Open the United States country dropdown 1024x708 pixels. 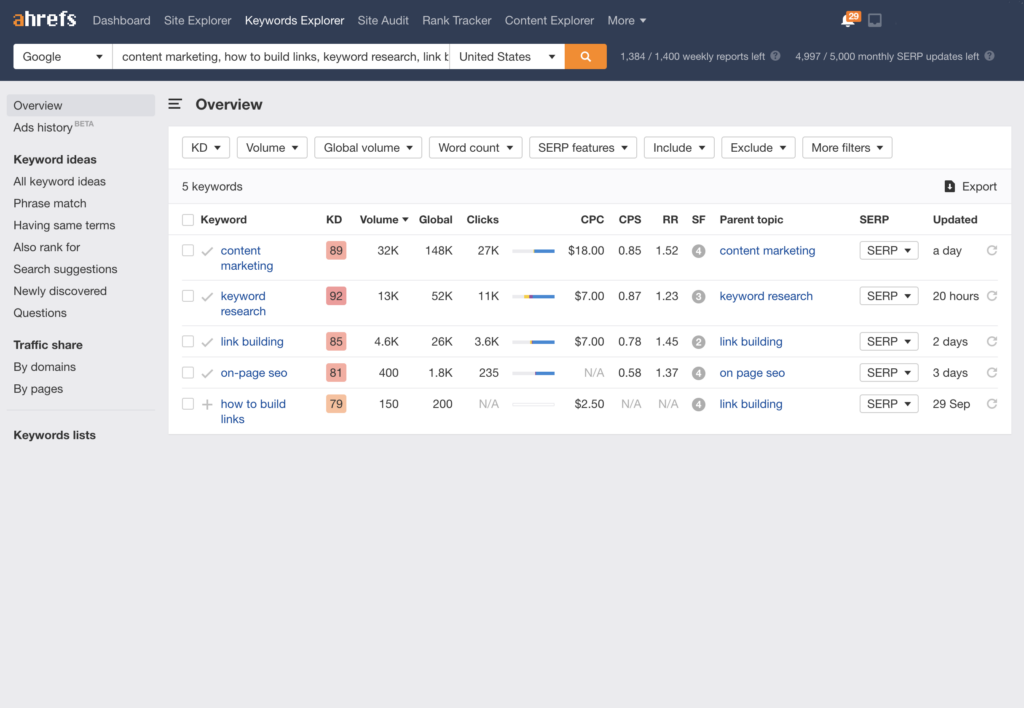(x=507, y=57)
